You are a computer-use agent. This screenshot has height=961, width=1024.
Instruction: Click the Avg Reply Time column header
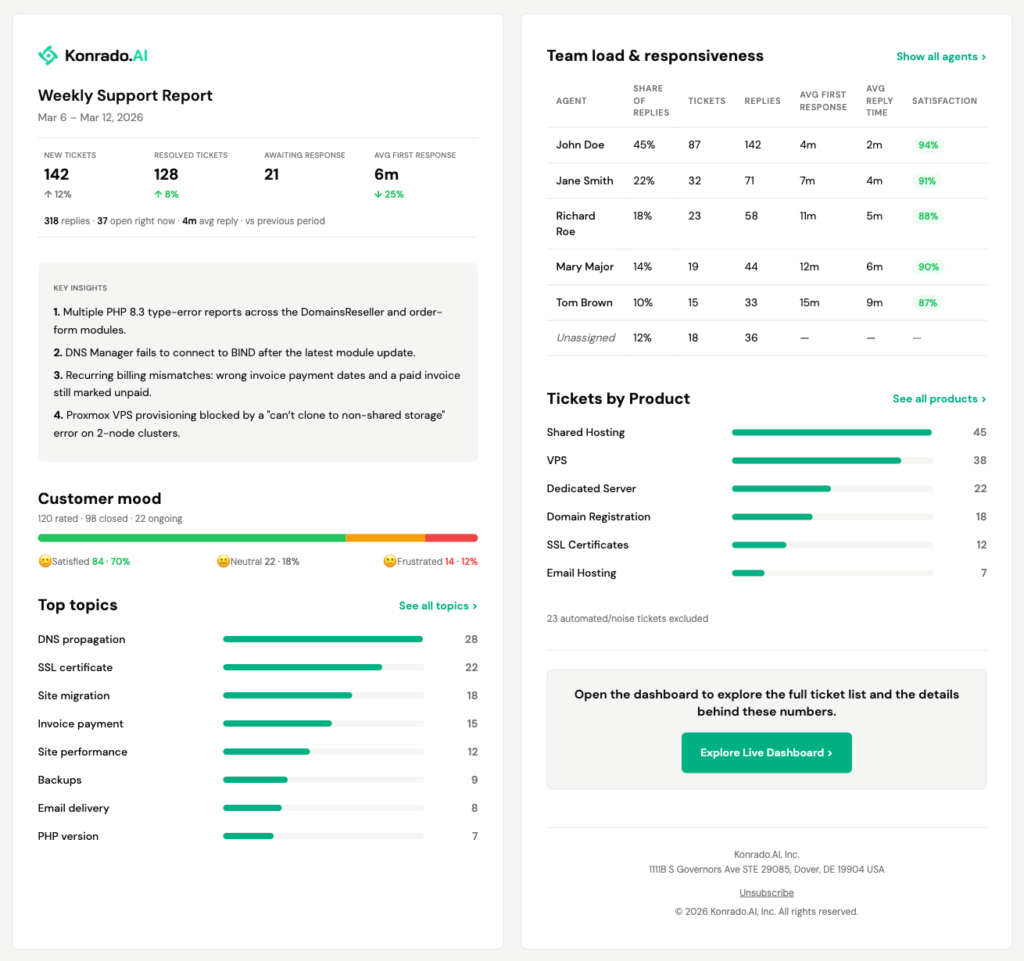tap(879, 101)
